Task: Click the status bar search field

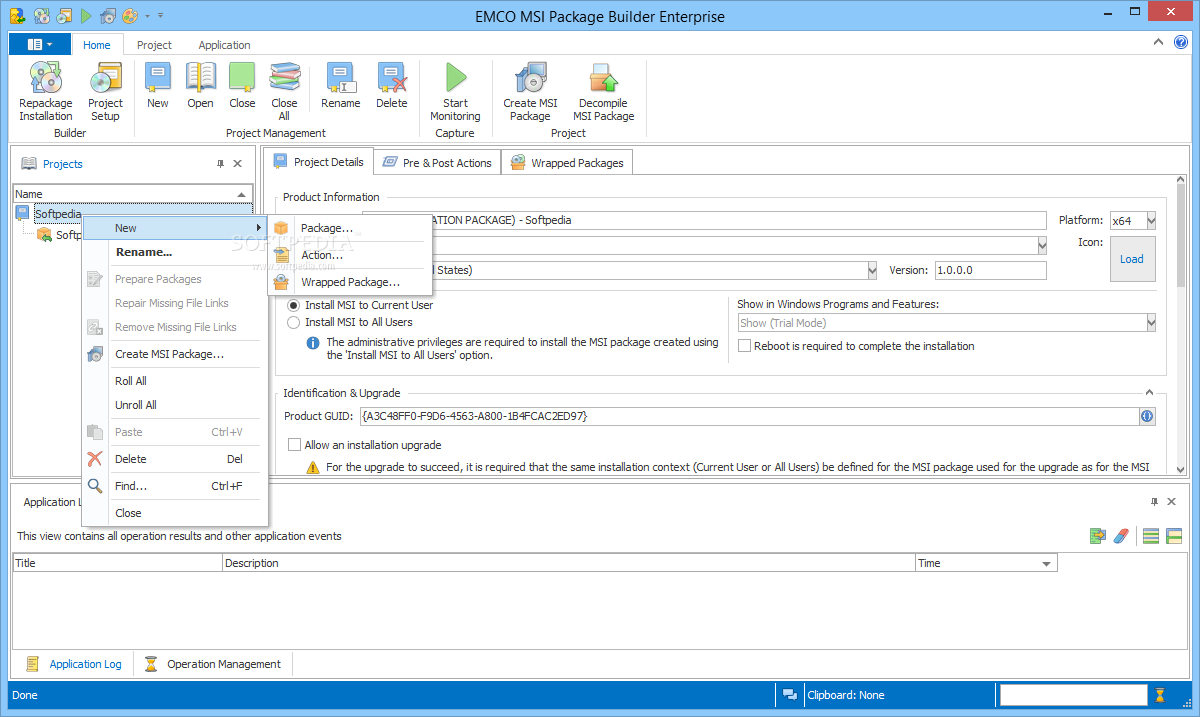Action: (1073, 695)
